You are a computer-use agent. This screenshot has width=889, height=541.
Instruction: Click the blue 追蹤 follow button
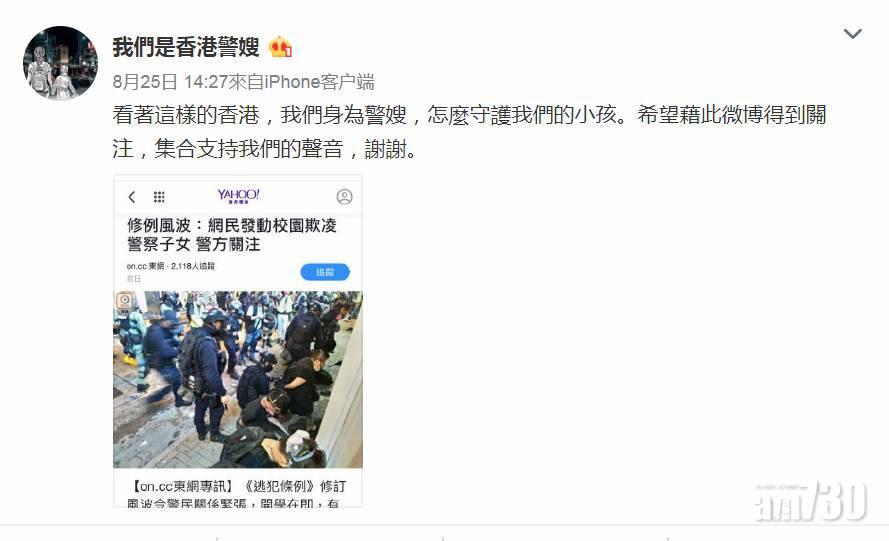point(325,272)
